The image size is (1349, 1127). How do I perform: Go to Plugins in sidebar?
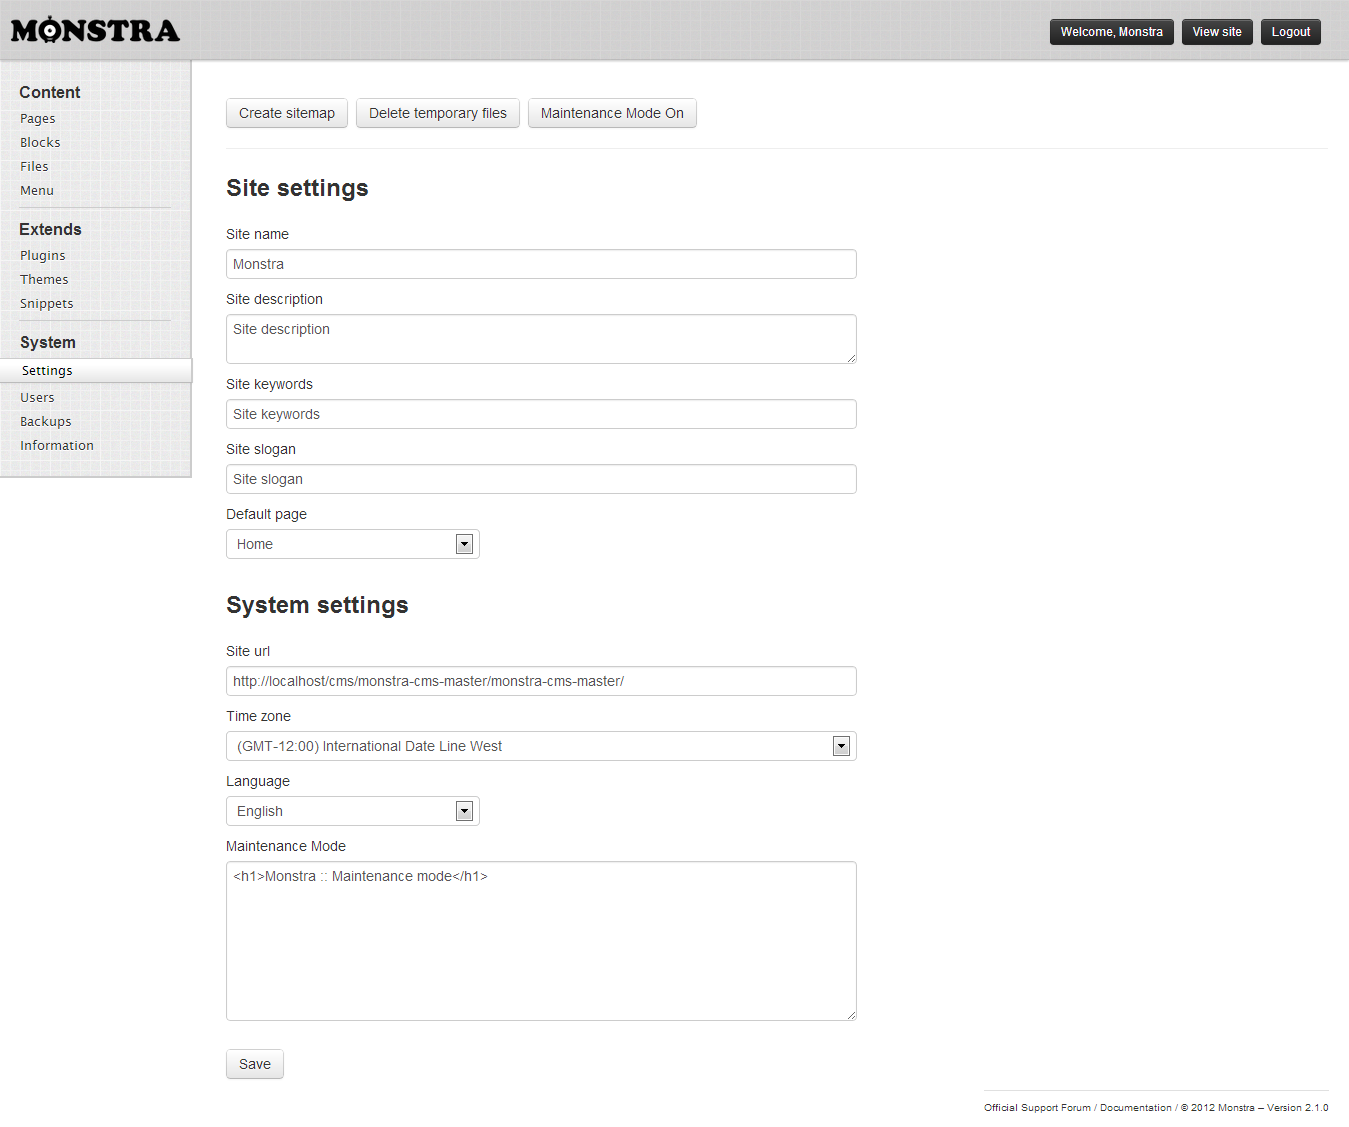[43, 255]
